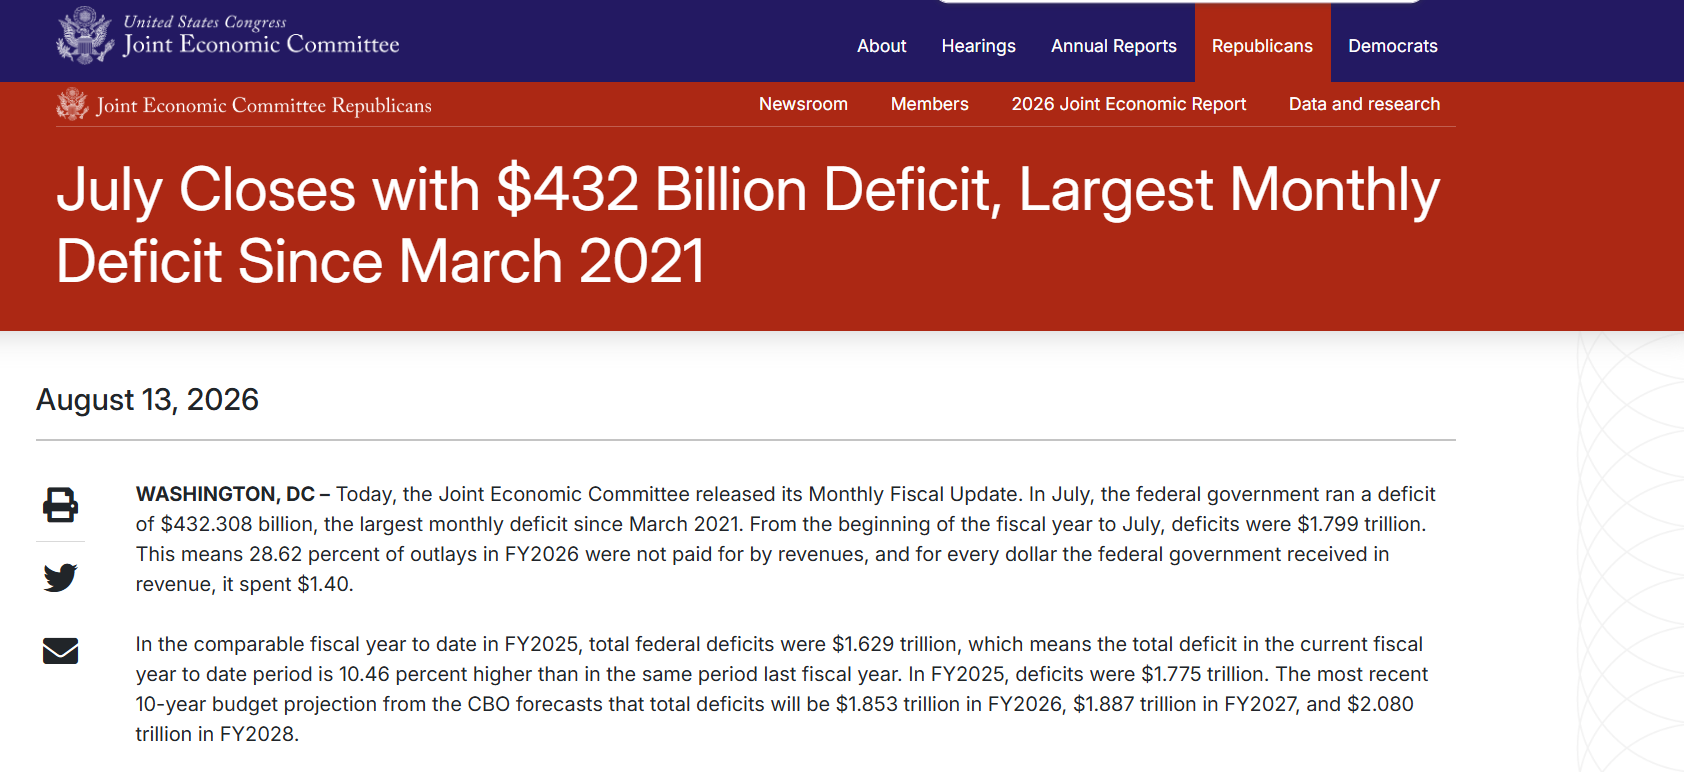The width and height of the screenshot is (1684, 772).
Task: Click the August 13, 2026 date
Action: pos(147,399)
